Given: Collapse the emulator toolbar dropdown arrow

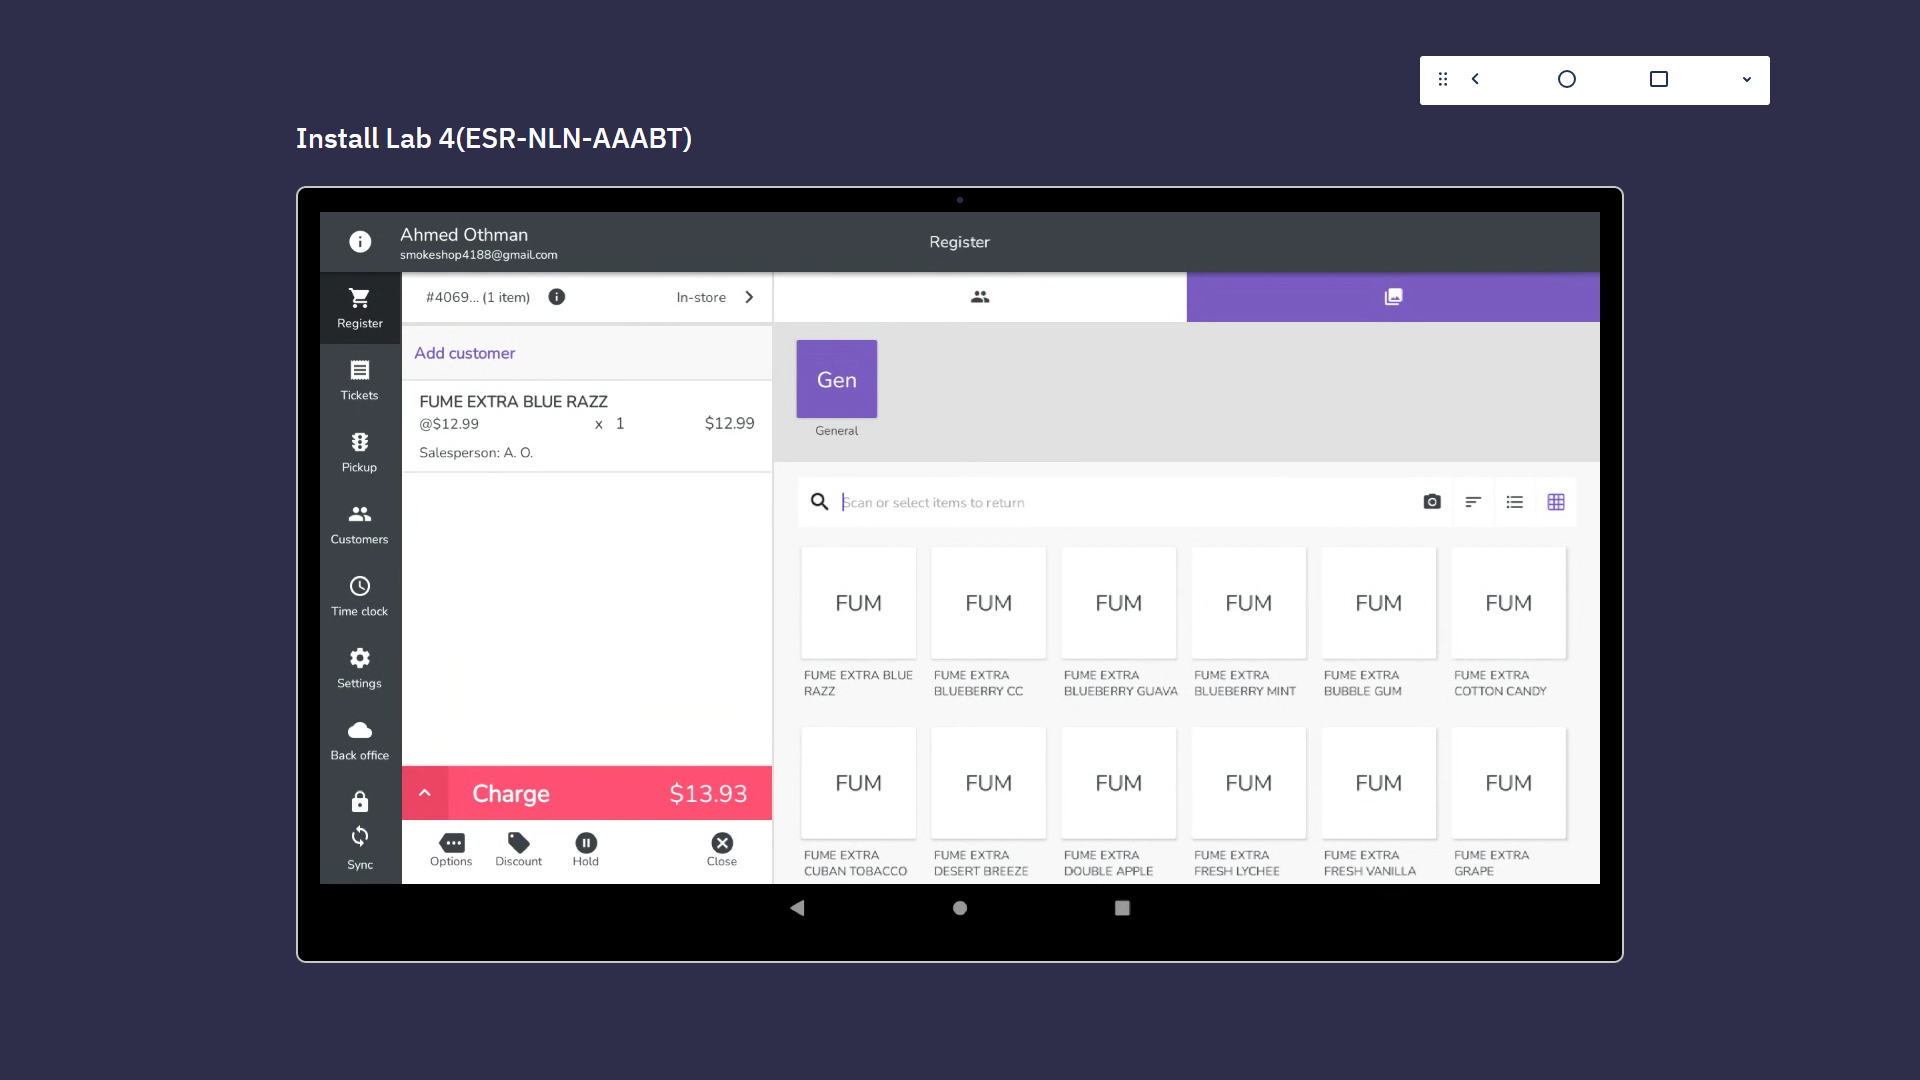Looking at the screenshot, I should (x=1746, y=80).
